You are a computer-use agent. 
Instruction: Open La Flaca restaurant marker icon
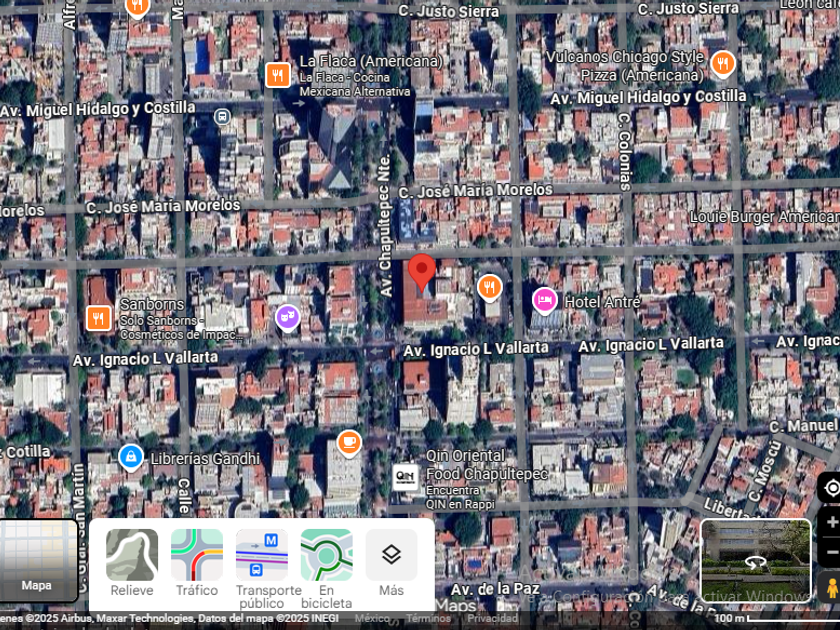[278, 75]
